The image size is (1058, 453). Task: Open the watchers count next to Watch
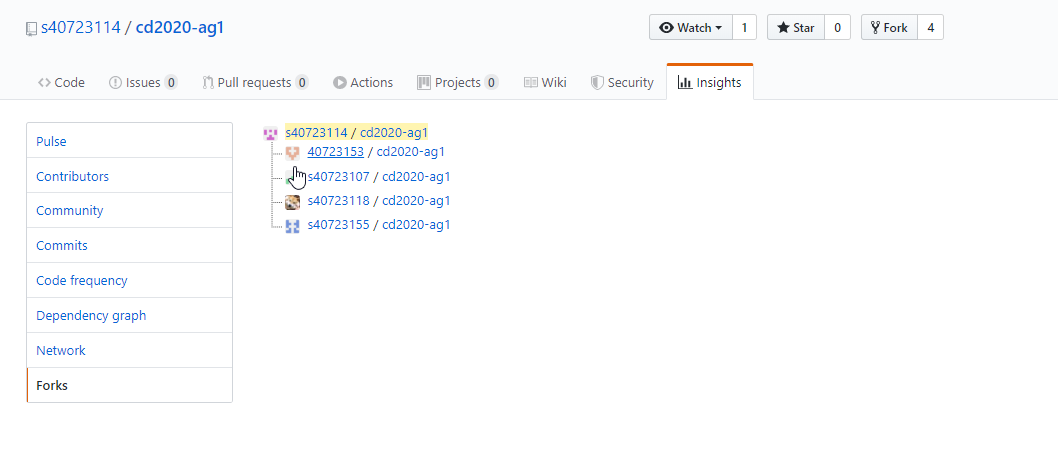point(744,28)
